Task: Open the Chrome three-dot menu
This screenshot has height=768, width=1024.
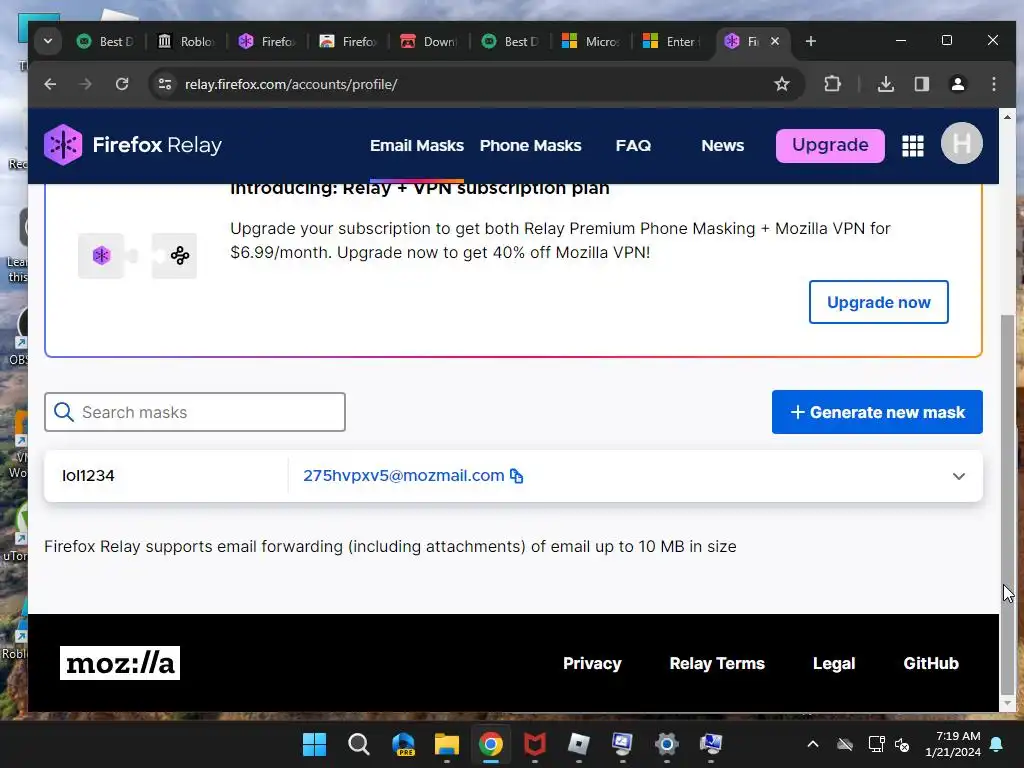Action: [x=993, y=84]
